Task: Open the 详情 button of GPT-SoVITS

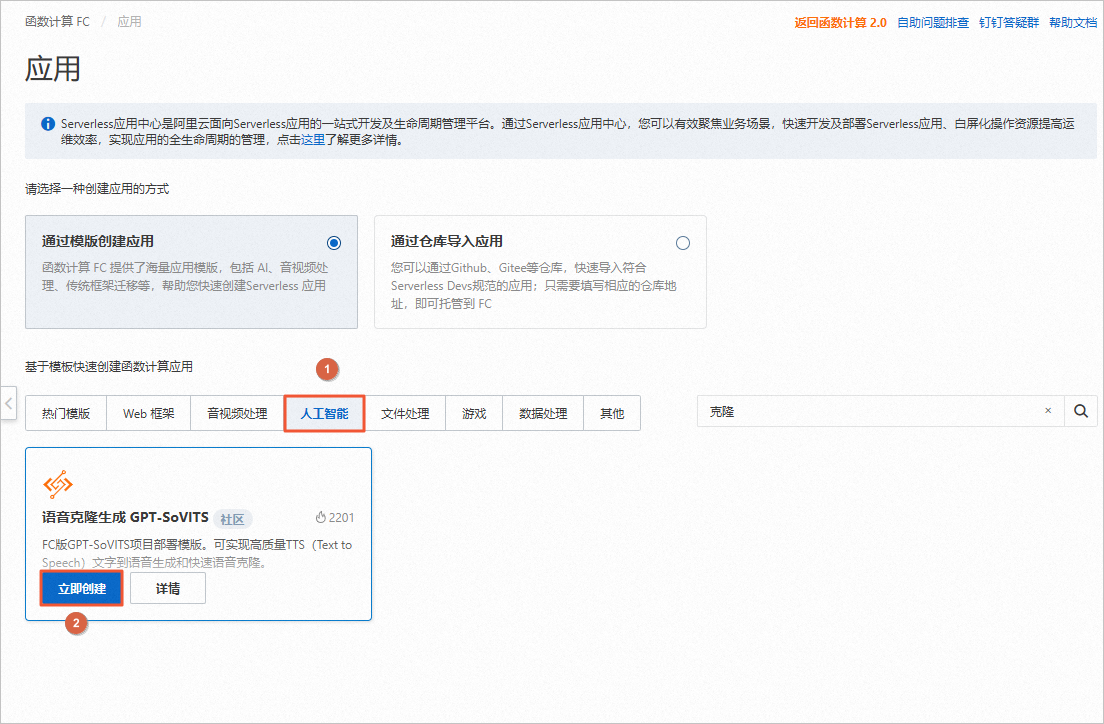Action: point(168,589)
